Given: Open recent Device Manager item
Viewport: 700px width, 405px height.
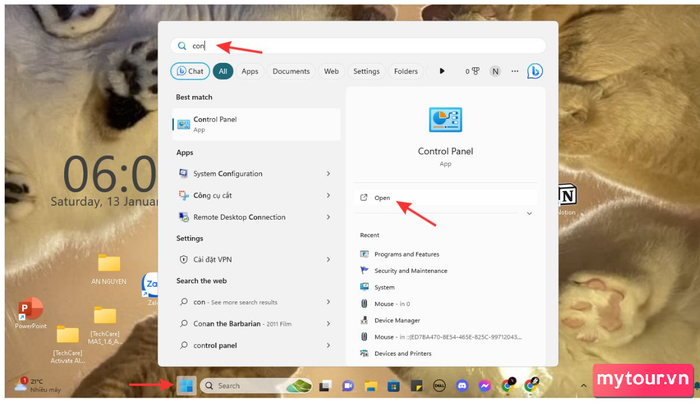Looking at the screenshot, I should tap(390, 320).
